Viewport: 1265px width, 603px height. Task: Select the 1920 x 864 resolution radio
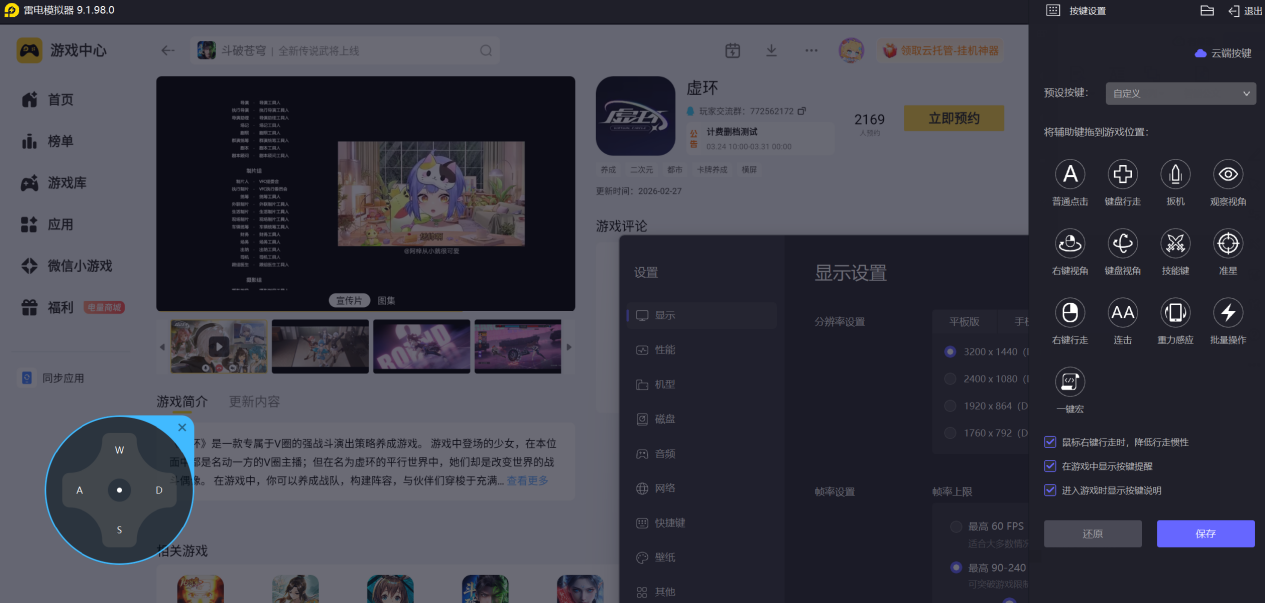point(950,406)
